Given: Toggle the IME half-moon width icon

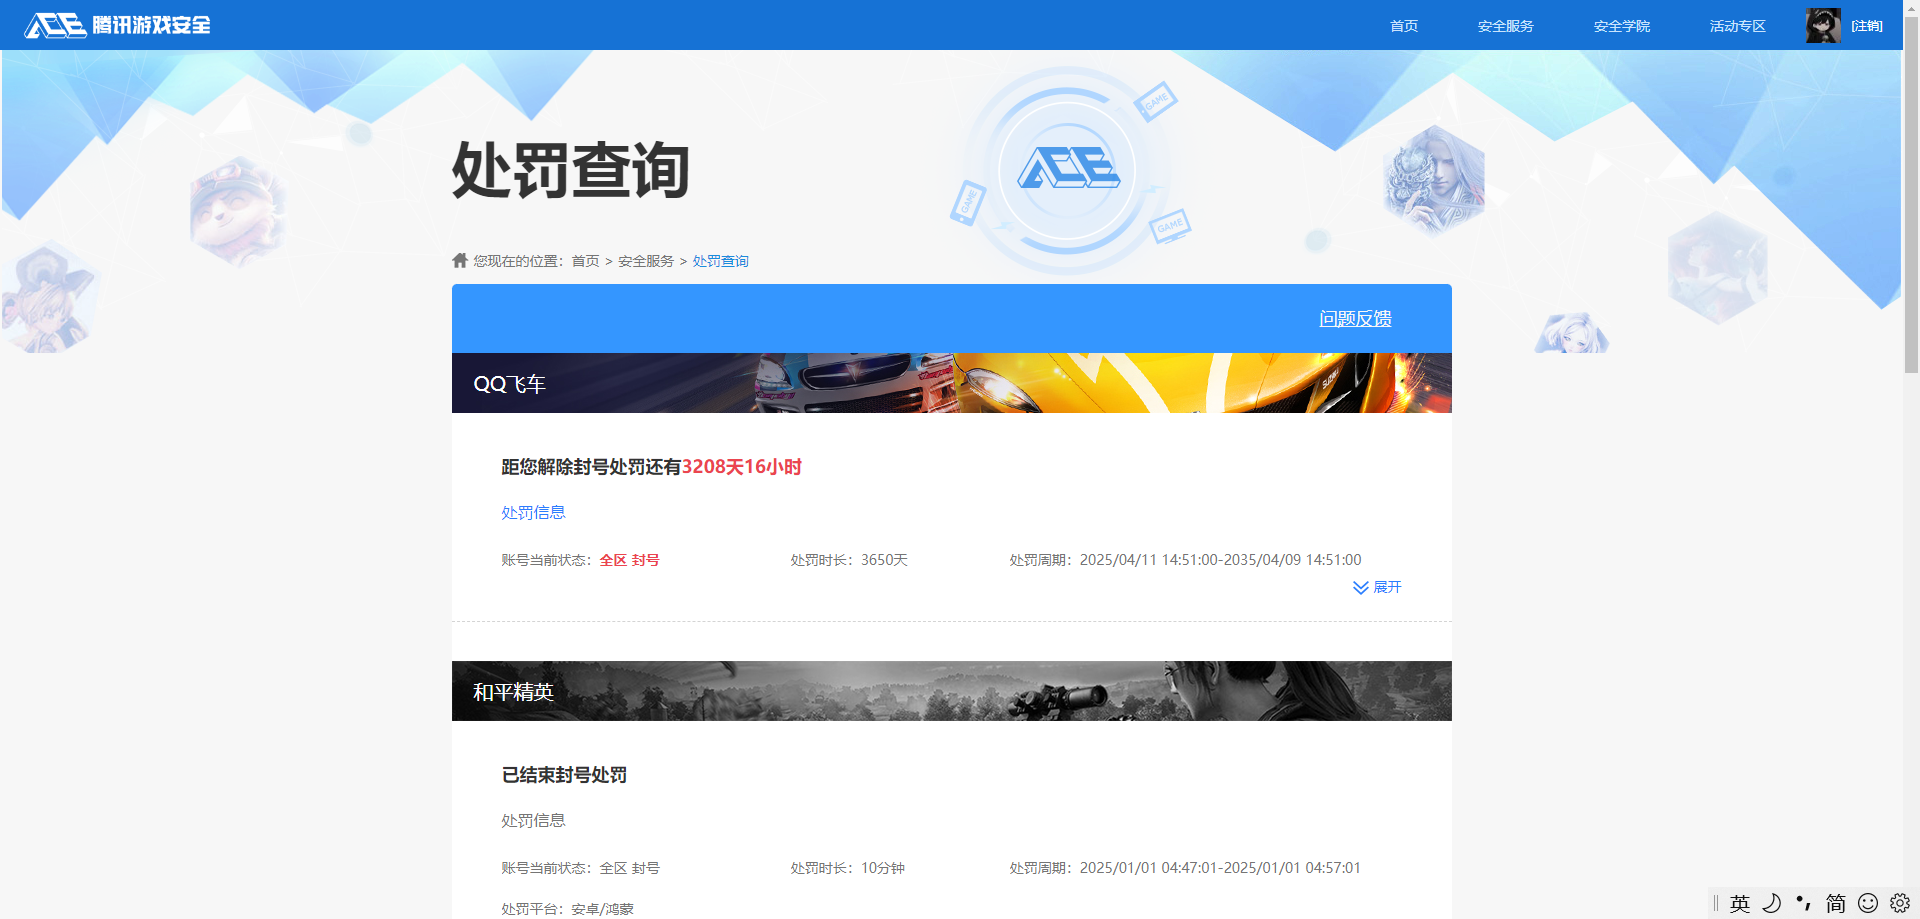Looking at the screenshot, I should (x=1772, y=903).
